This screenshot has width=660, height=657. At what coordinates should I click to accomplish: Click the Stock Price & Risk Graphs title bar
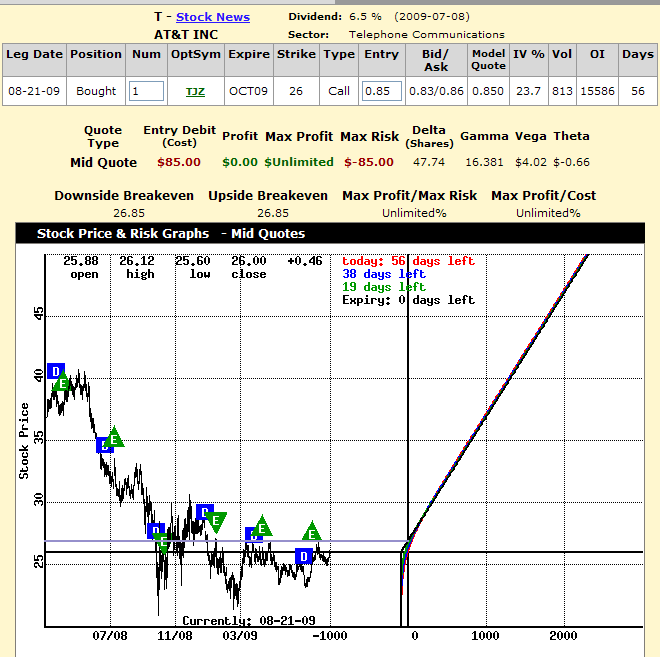pyautogui.click(x=330, y=234)
